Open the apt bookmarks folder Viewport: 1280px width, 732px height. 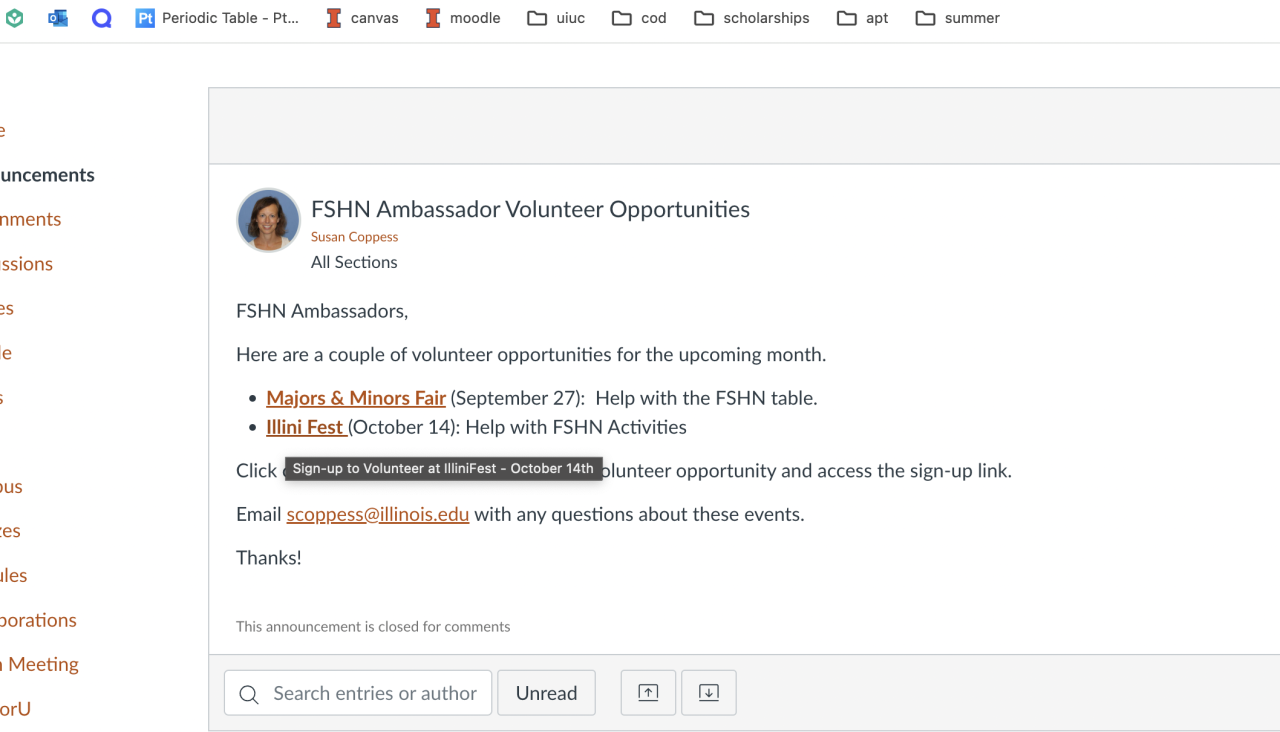[863, 18]
